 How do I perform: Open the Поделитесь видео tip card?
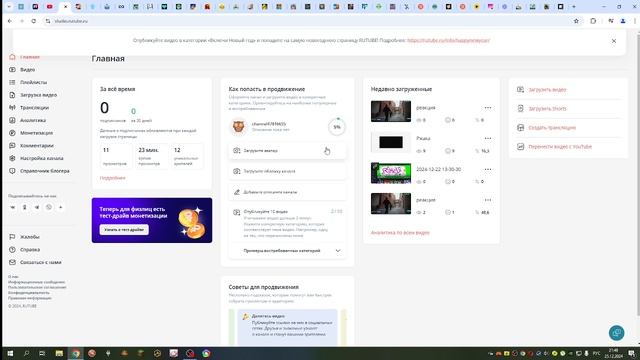288,327
